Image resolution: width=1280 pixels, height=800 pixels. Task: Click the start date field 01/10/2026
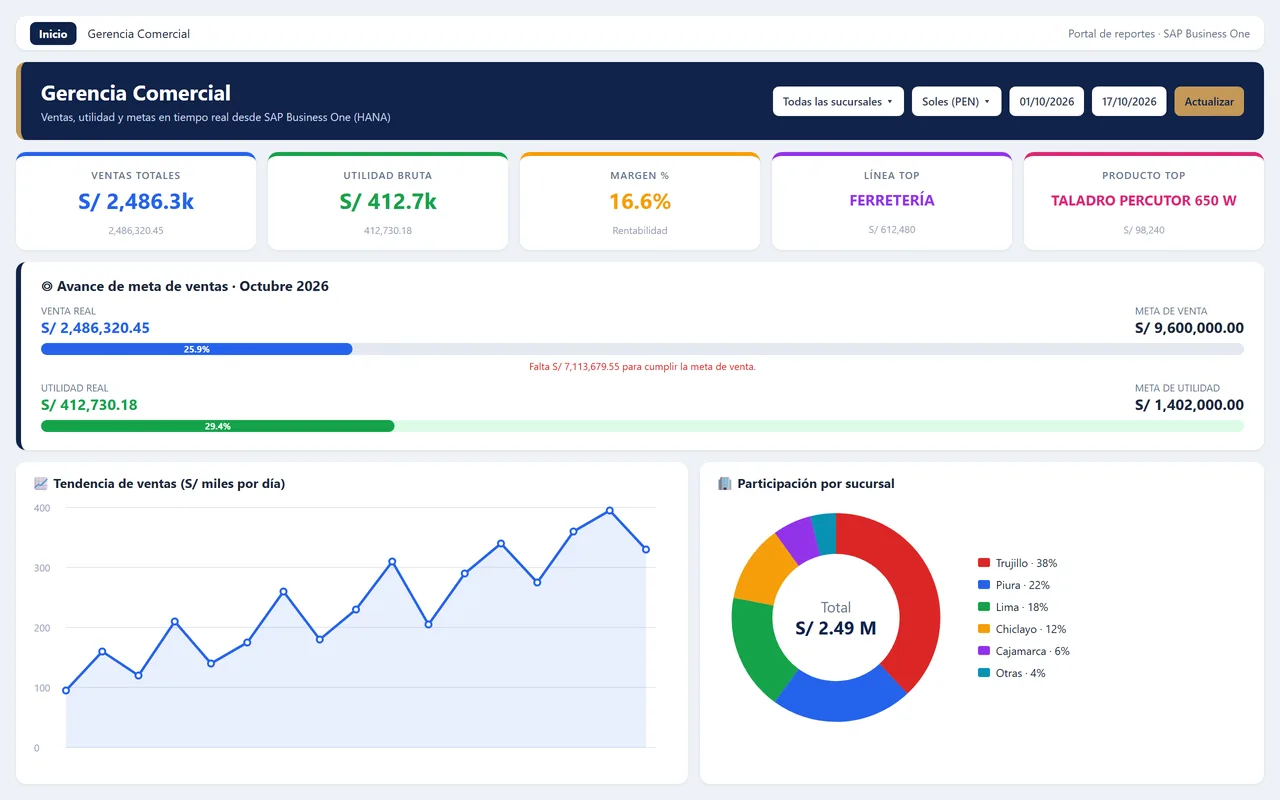tap(1046, 101)
